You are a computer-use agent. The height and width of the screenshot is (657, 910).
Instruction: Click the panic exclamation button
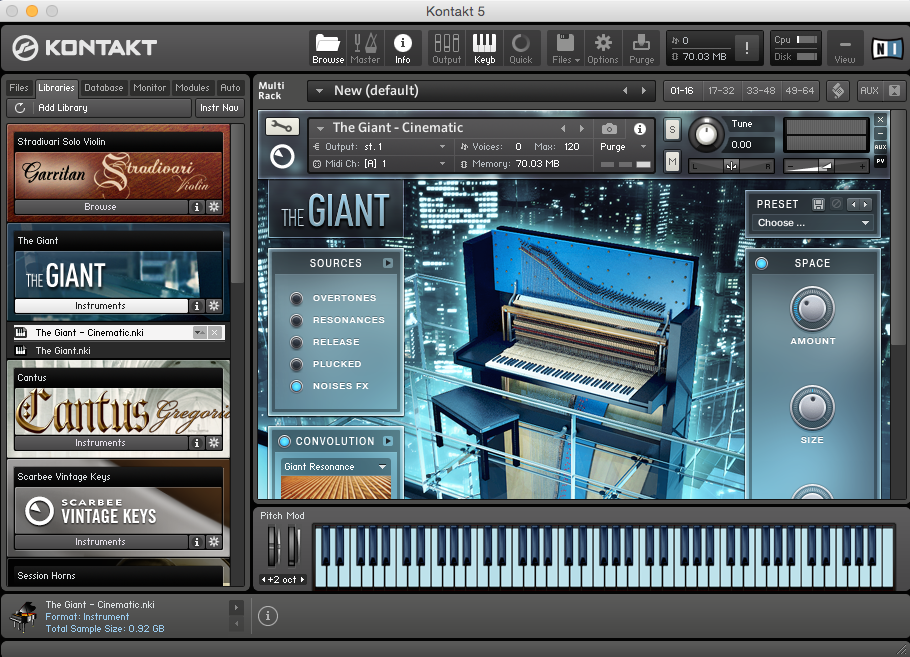746,48
